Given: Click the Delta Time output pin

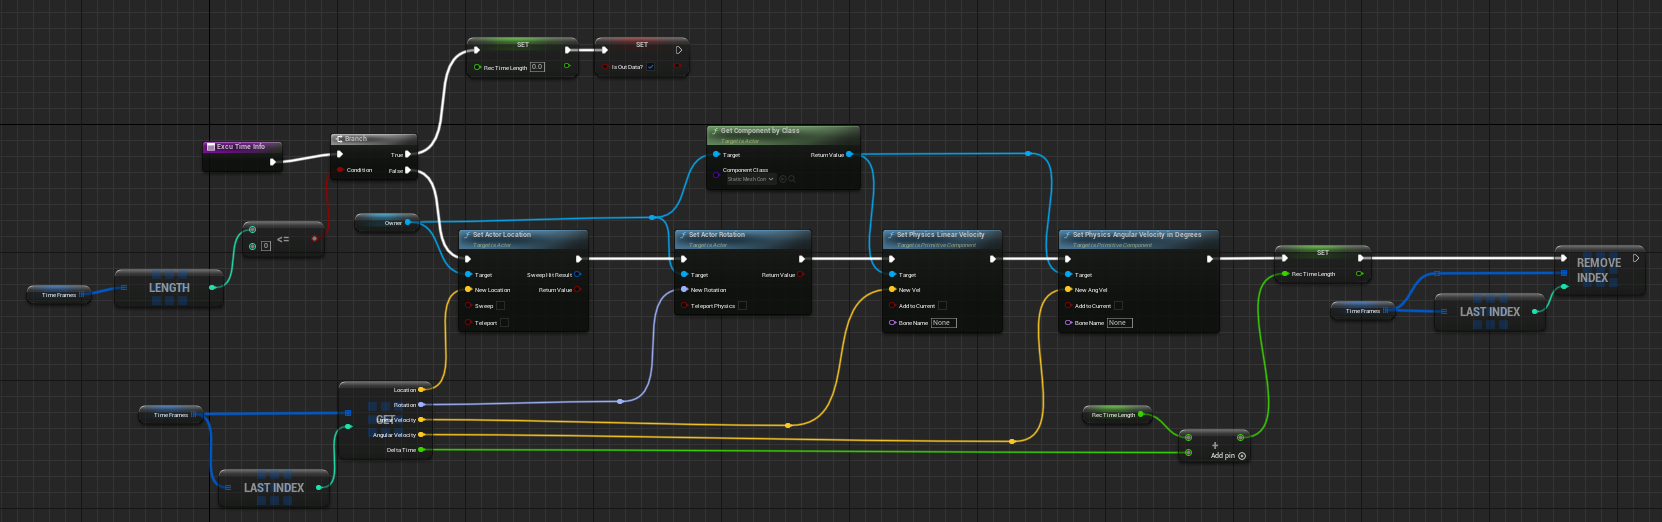Looking at the screenshot, I should click(x=421, y=449).
